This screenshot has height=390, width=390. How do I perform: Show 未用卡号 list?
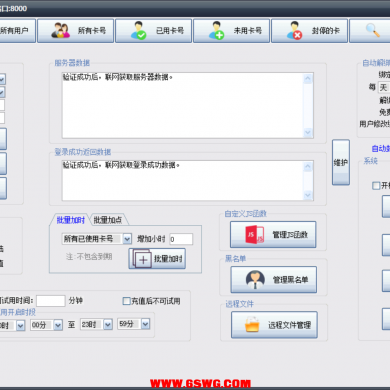point(232,31)
